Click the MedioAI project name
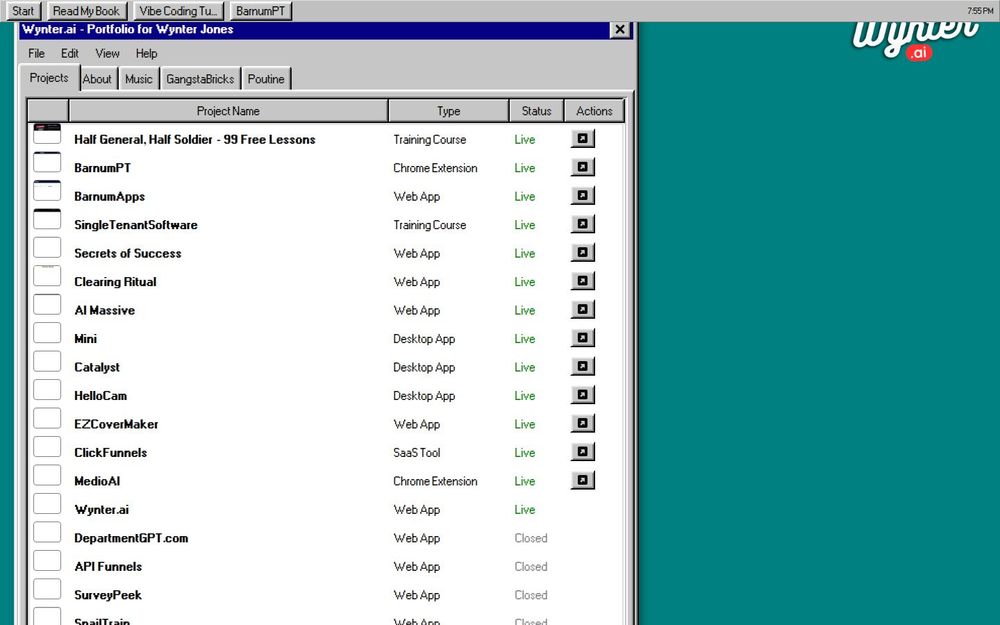 [97, 481]
